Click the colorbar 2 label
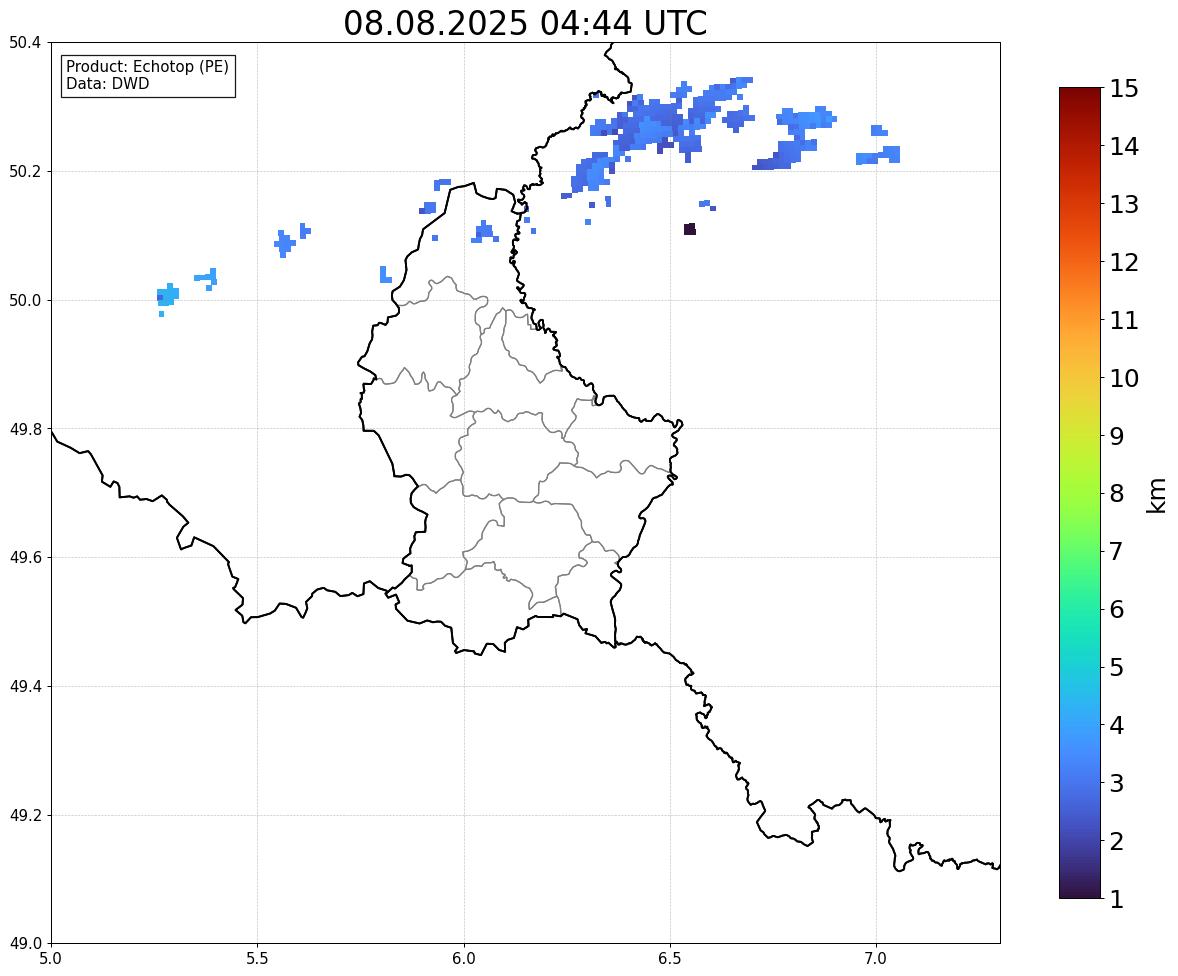Screen dimensions: 1178x976 click(1117, 841)
